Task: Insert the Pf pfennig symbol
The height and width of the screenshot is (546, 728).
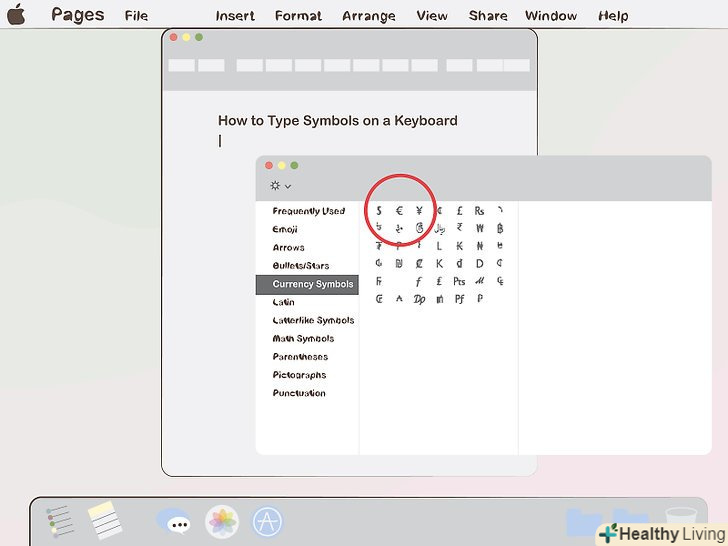Action: tap(459, 299)
